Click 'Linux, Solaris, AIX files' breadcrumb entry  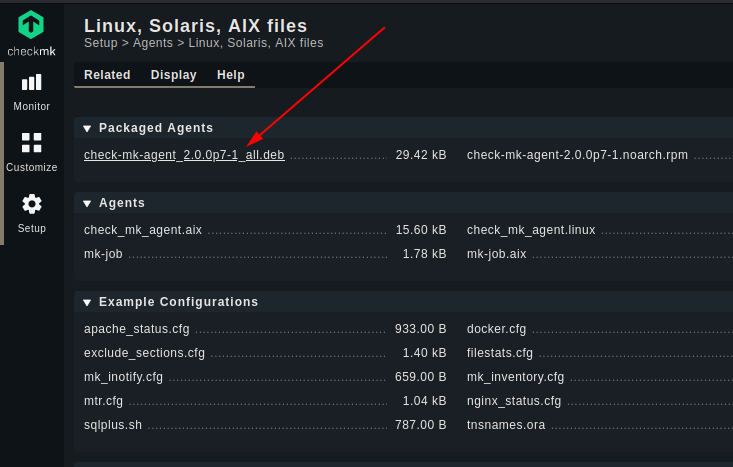click(x=256, y=43)
